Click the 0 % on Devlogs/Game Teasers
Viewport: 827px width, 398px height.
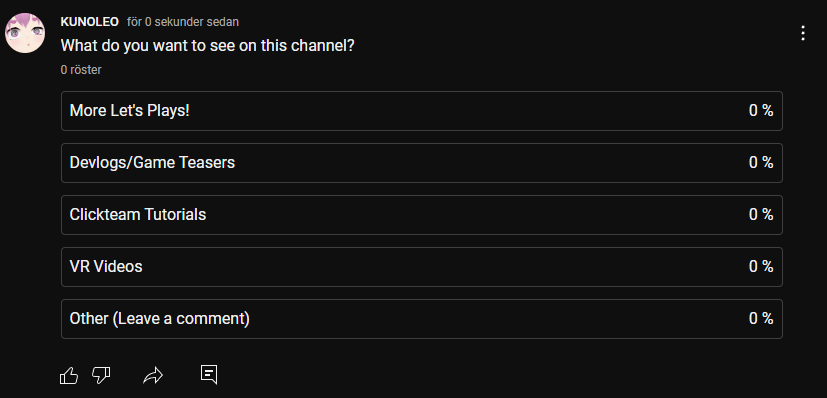click(x=761, y=162)
